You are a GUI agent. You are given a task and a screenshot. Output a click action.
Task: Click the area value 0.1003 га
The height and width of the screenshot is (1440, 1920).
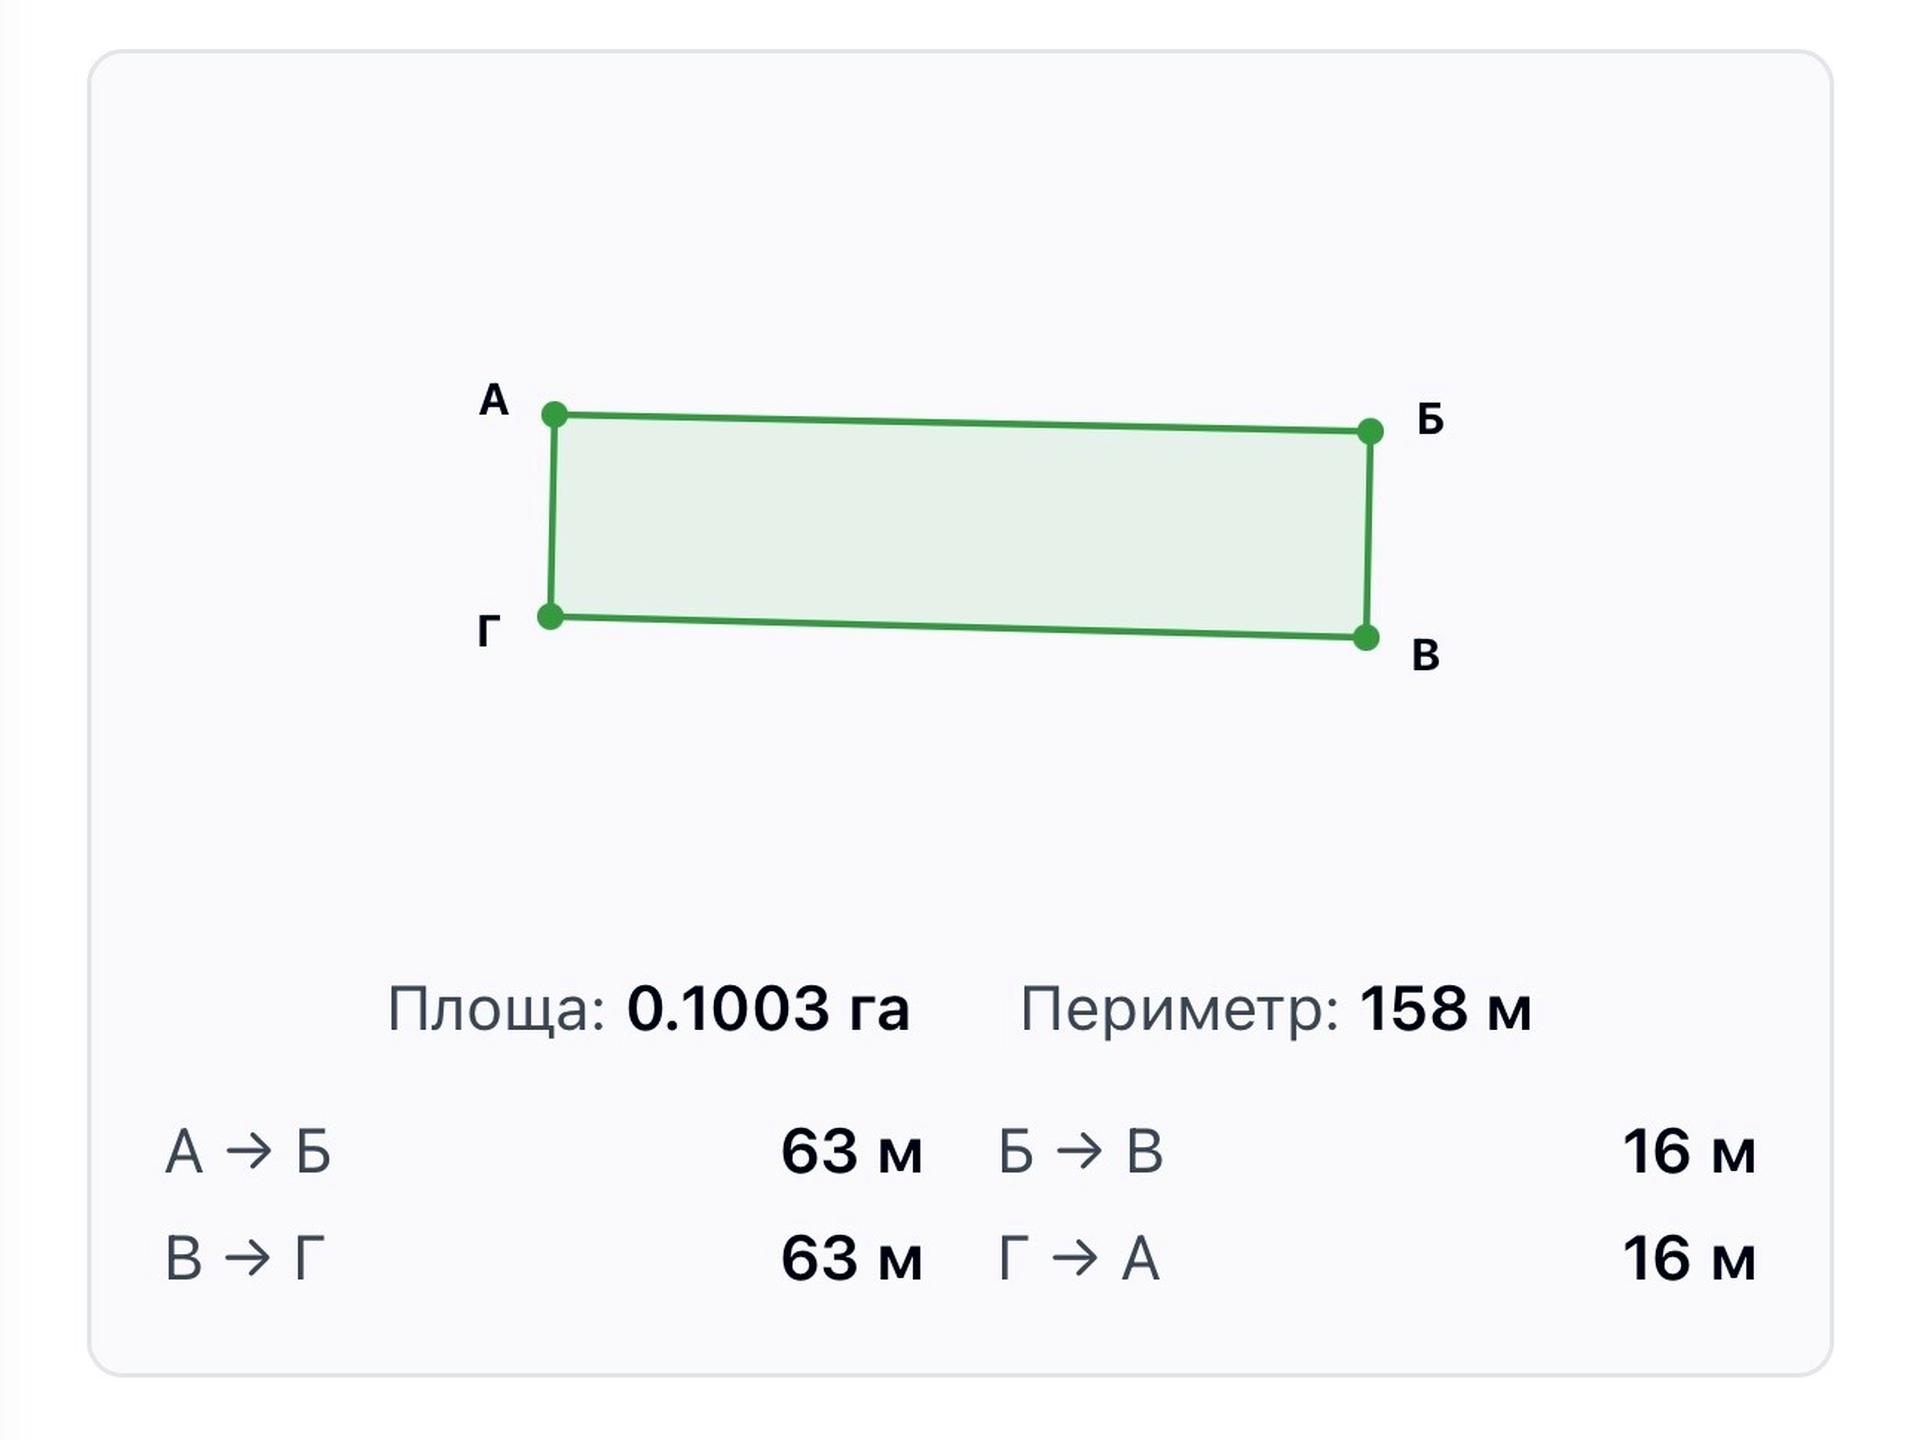point(768,1008)
